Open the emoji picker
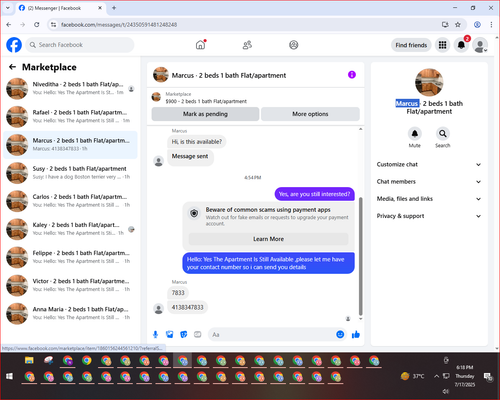500x400 pixels. pos(340,334)
